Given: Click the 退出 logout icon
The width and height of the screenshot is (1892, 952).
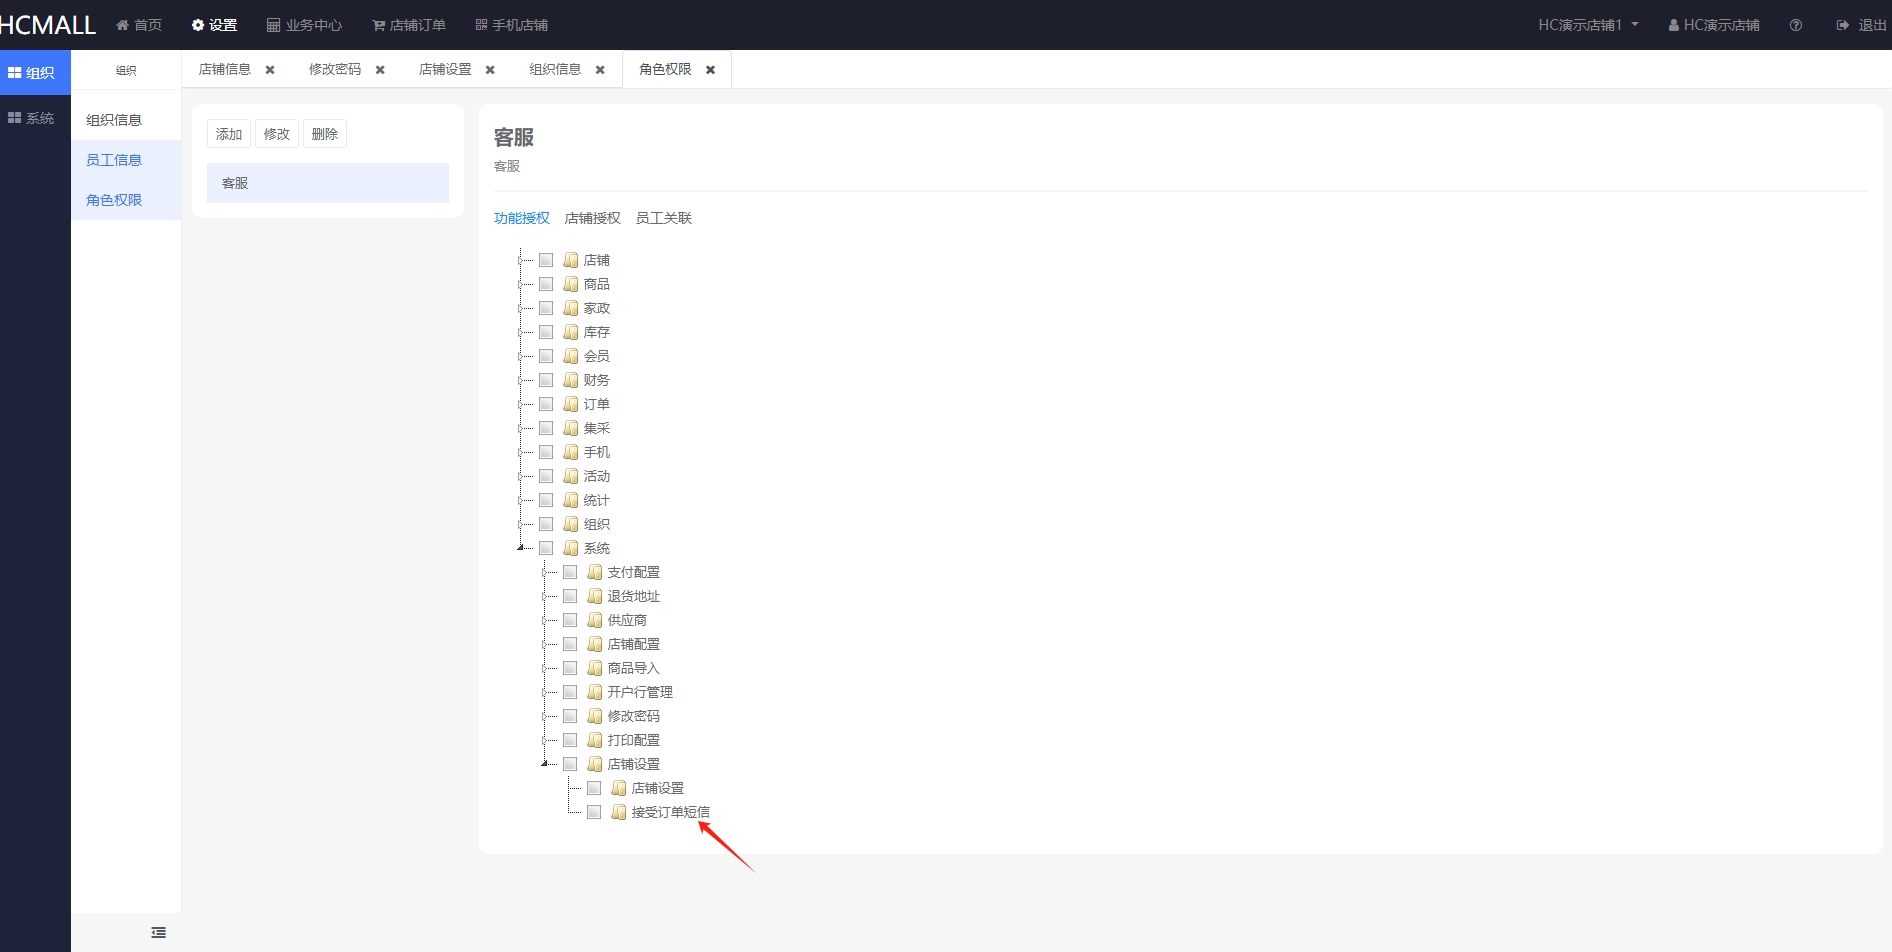Looking at the screenshot, I should (x=1842, y=25).
